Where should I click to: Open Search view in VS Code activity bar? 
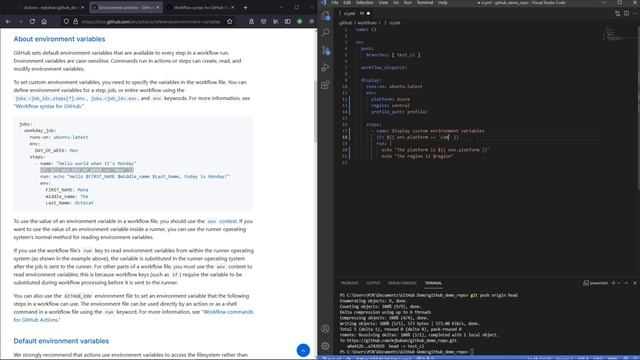pos(326,33)
